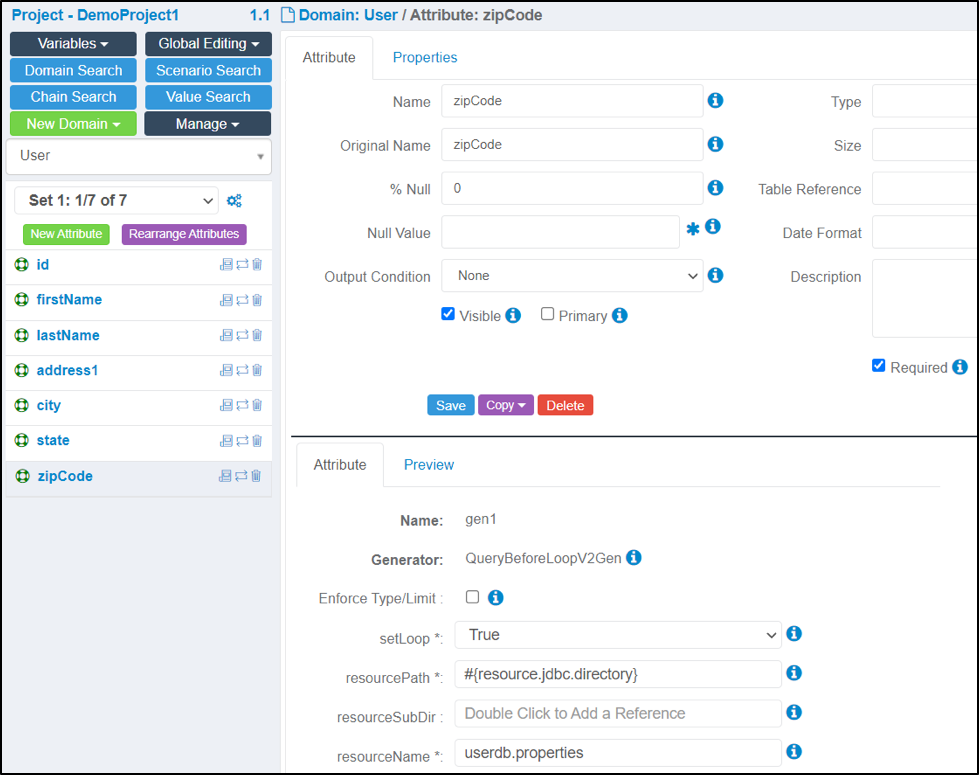This screenshot has width=979, height=775.
Task: Show info for the resourceName parameter
Action: [794, 752]
